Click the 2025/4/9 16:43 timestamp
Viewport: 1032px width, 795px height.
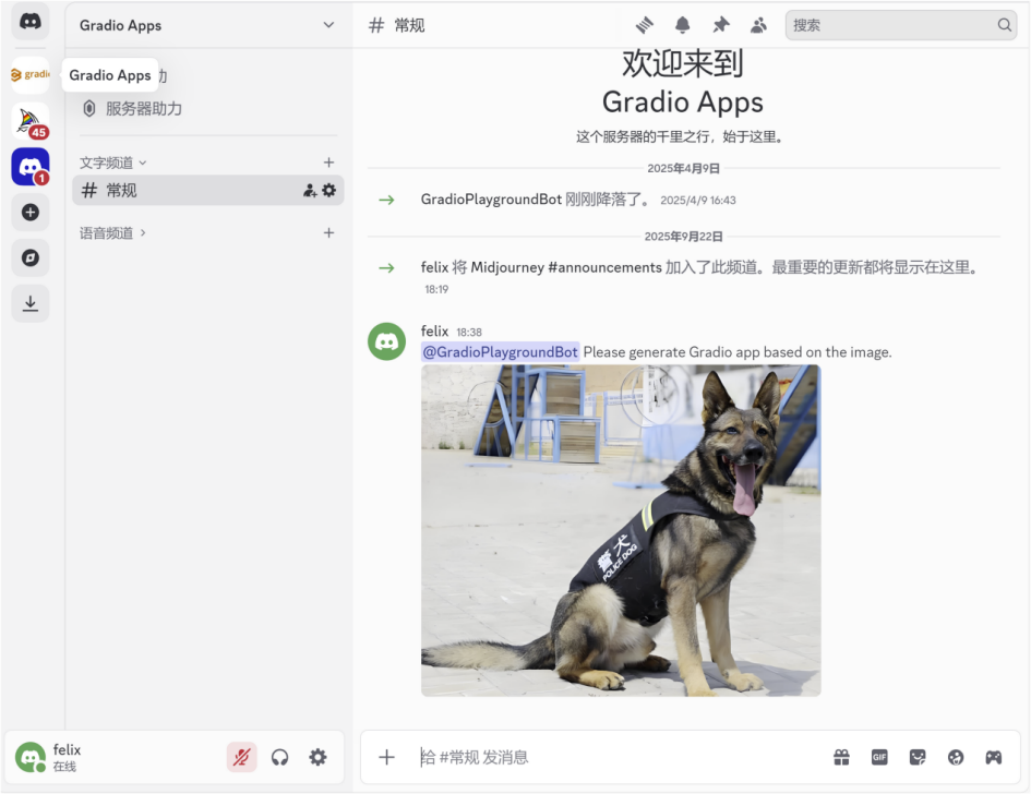(x=698, y=200)
